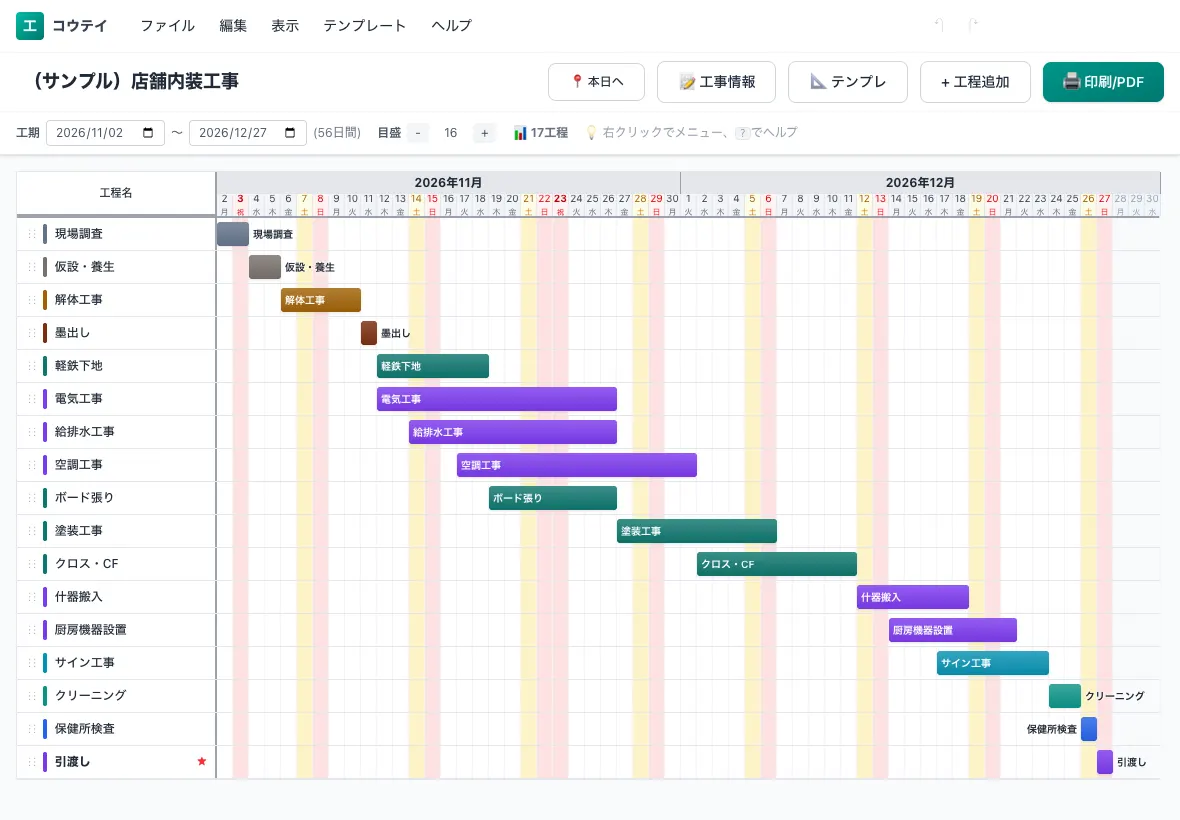The image size is (1180, 820).
Task: Select the 墨出し gantt bar
Action: [x=369, y=333]
